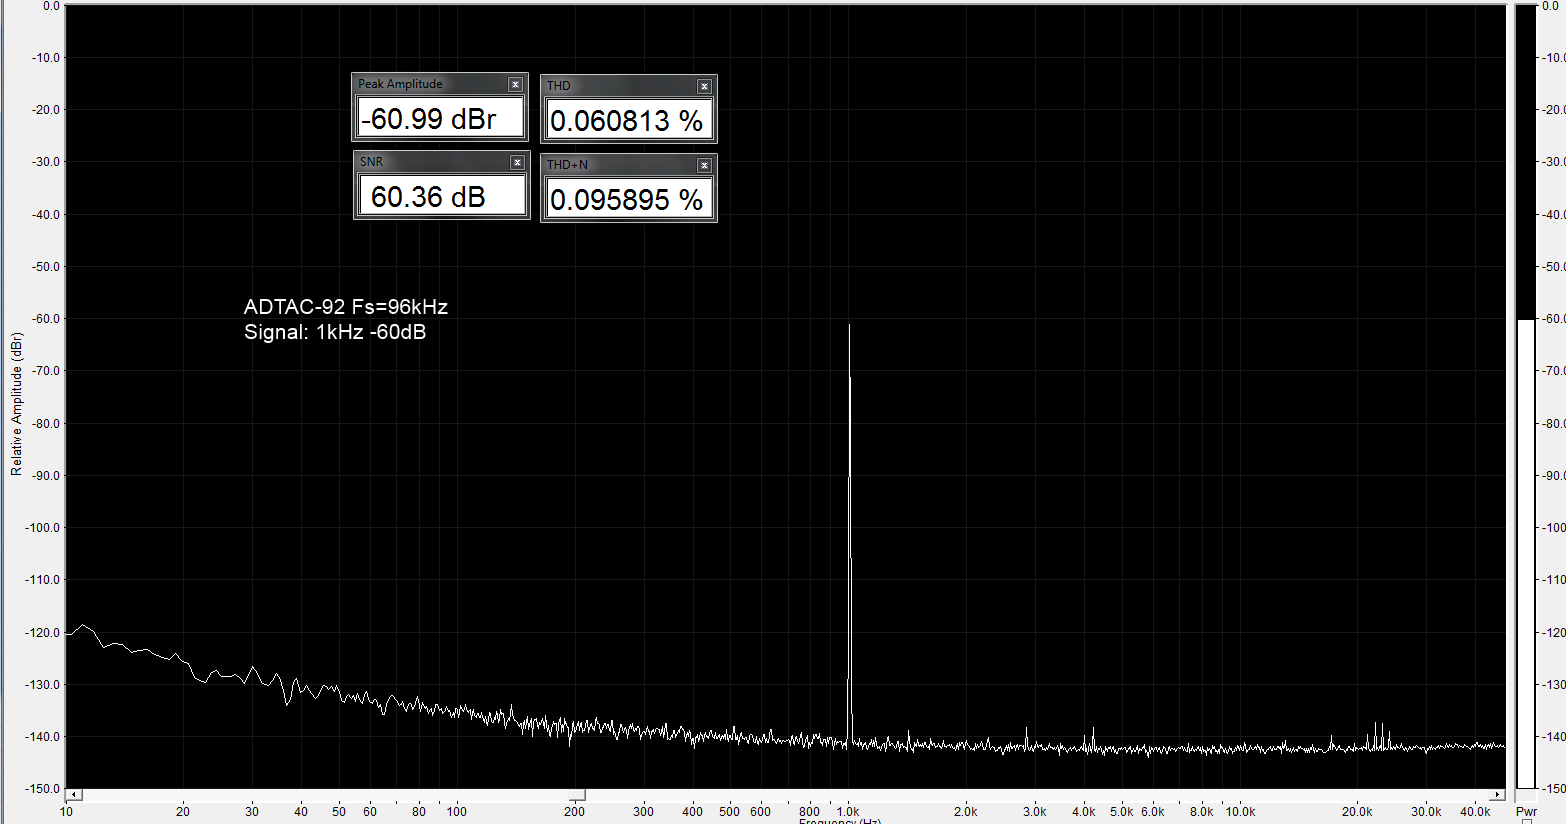The width and height of the screenshot is (1566, 824).
Task: Click the "-150.0" label on the left axis
Action: click(42, 789)
